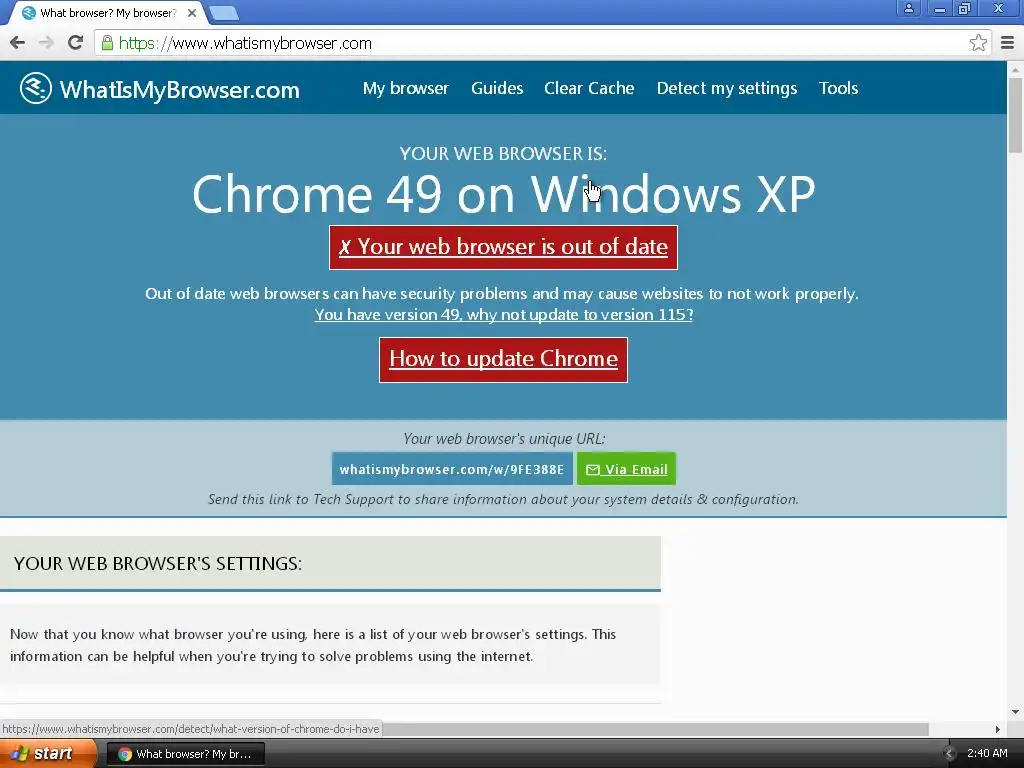Click the green padlock security icon
Screen dimensions: 1024x768
pyautogui.click(x=107, y=43)
